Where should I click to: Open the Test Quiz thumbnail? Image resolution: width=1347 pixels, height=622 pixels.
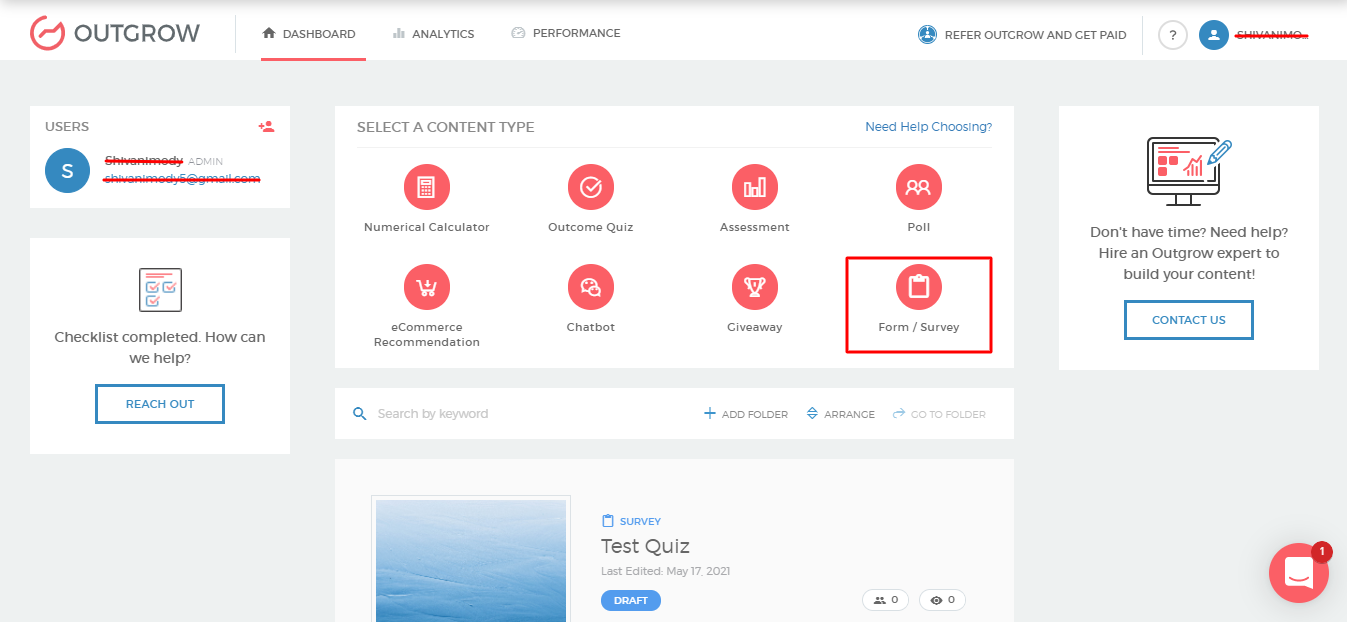pos(471,558)
